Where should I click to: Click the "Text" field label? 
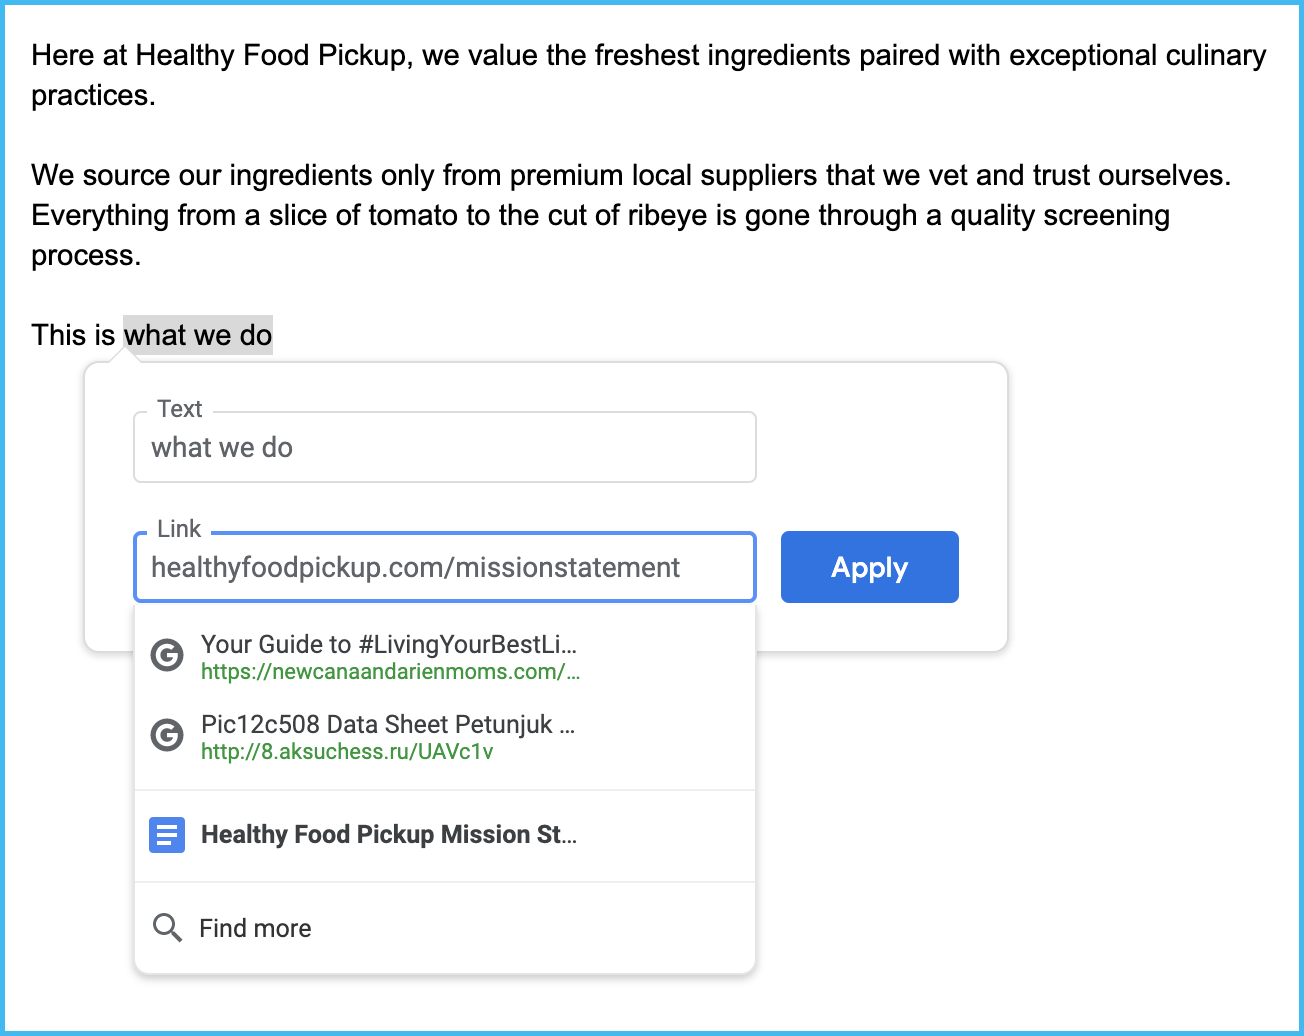[x=180, y=409]
